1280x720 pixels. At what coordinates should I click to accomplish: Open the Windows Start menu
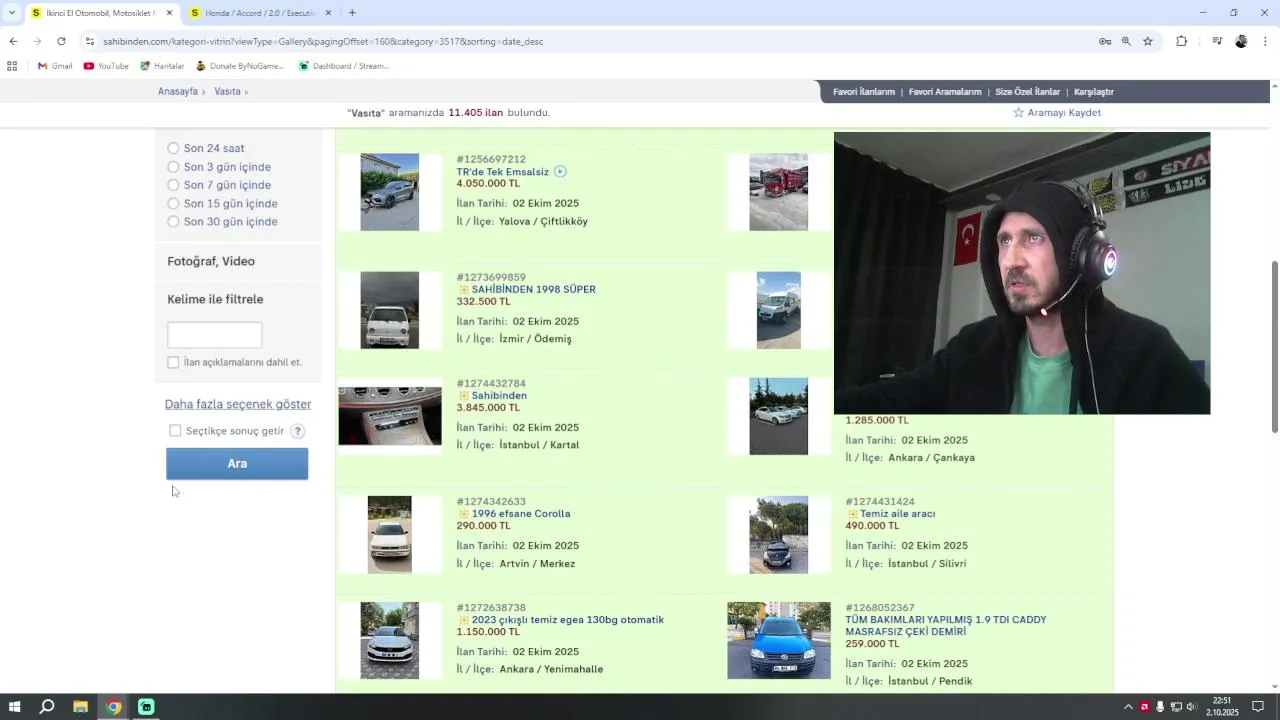(x=14, y=707)
